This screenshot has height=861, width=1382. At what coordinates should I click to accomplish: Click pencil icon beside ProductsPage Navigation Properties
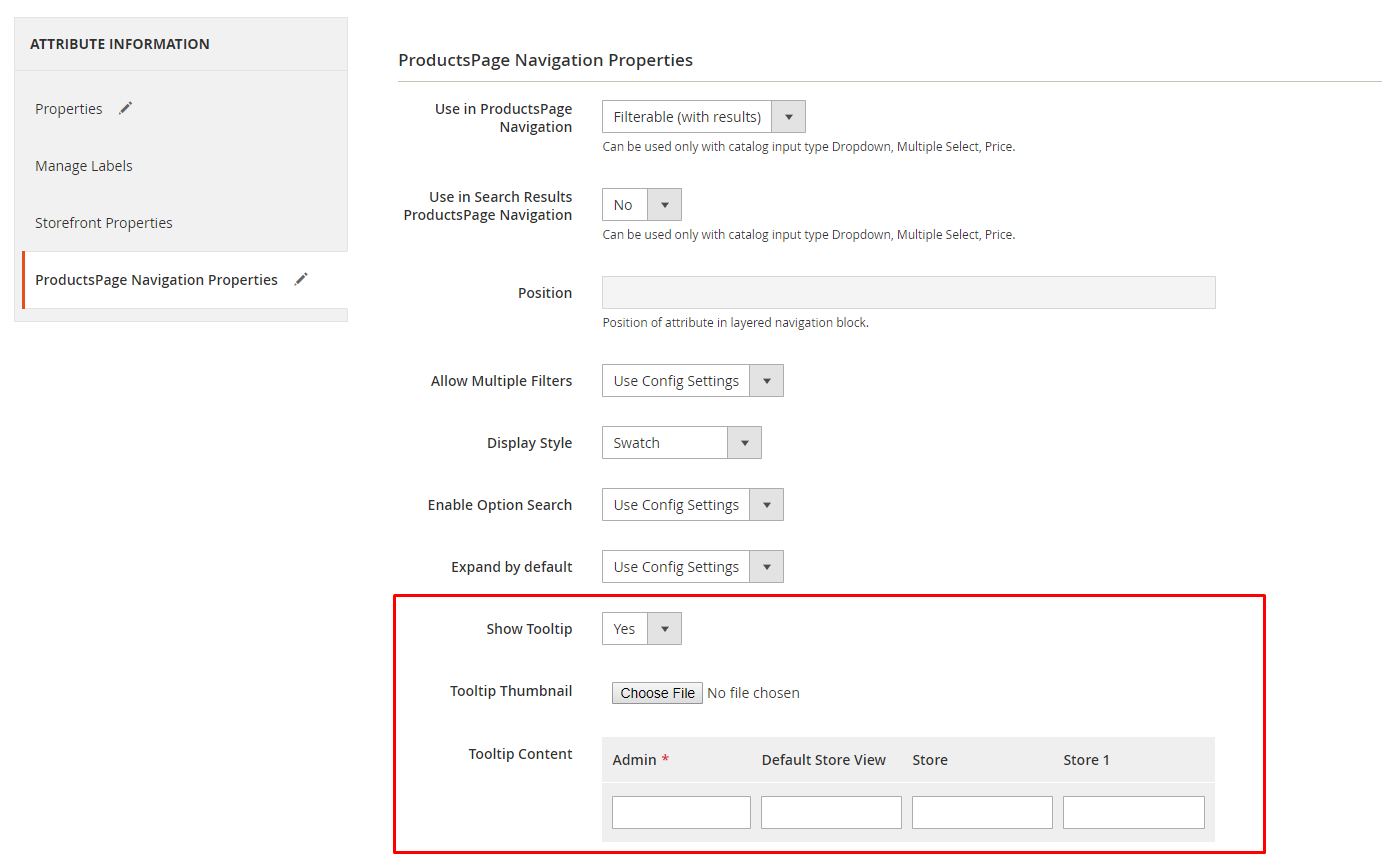301,280
